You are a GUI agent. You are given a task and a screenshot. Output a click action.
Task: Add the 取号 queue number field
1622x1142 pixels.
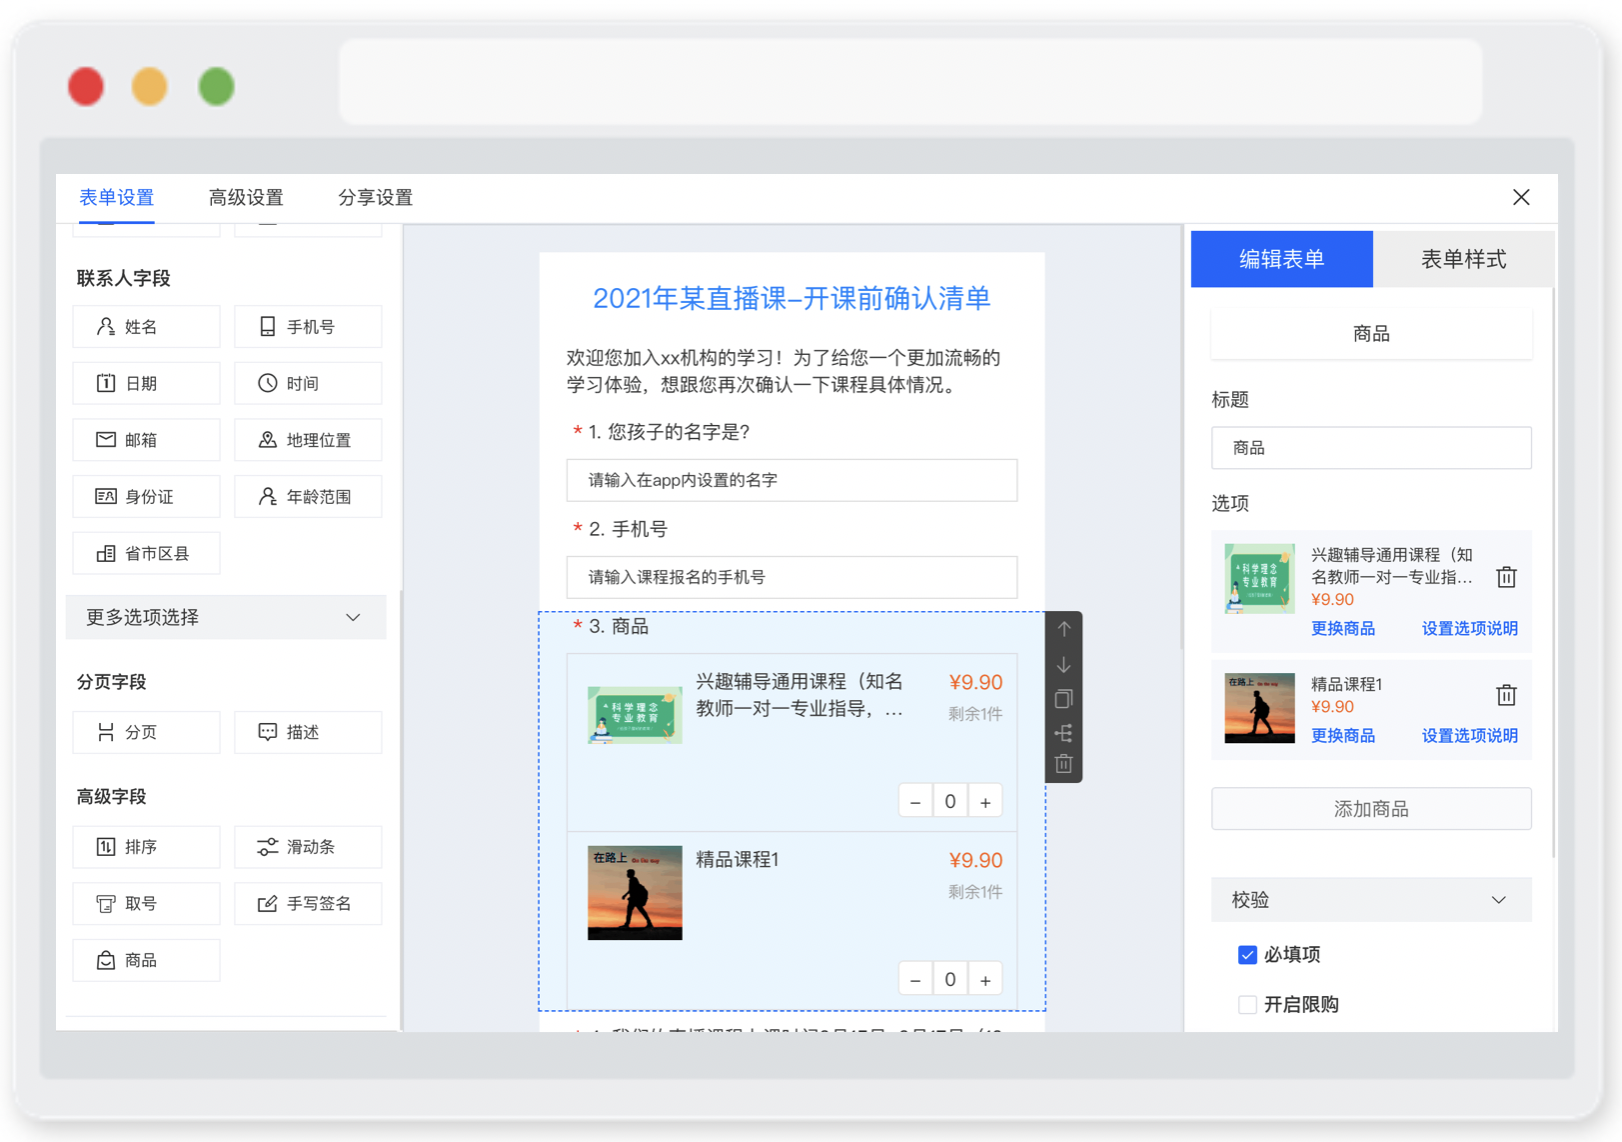click(x=146, y=904)
